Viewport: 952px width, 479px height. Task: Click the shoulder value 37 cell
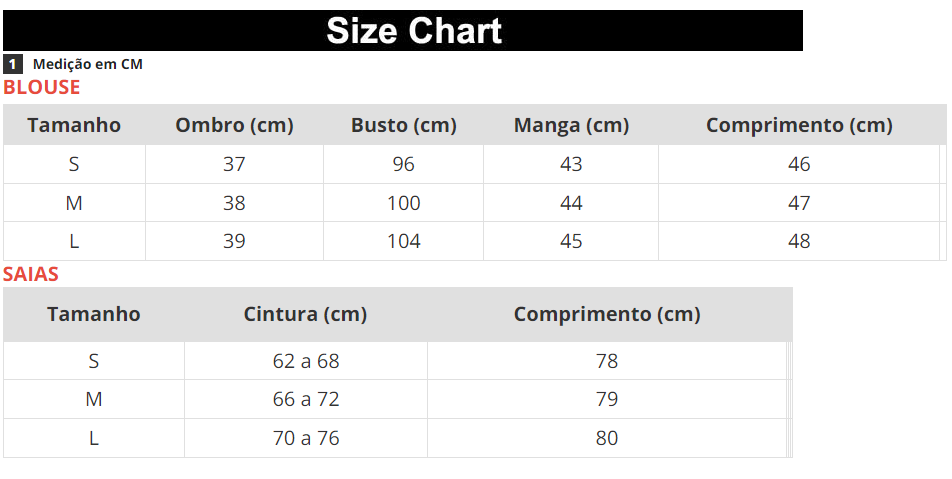234,164
